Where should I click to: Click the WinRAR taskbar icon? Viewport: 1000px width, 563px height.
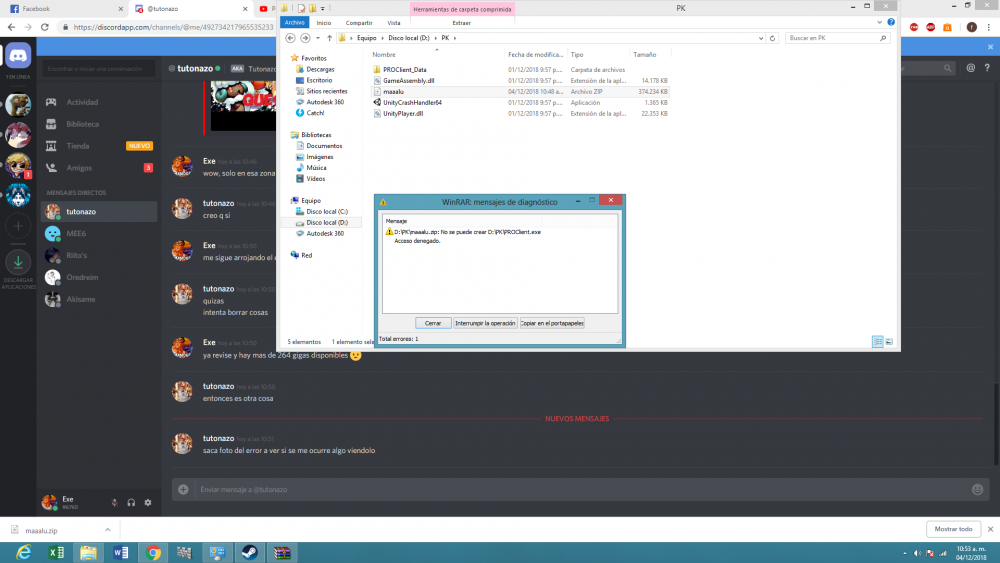(x=281, y=552)
